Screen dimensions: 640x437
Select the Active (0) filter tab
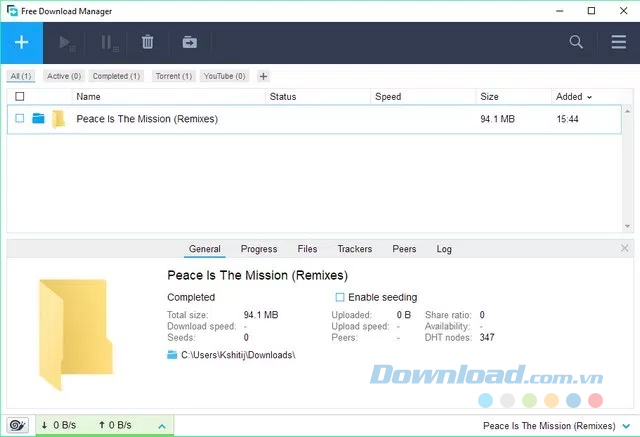click(64, 76)
